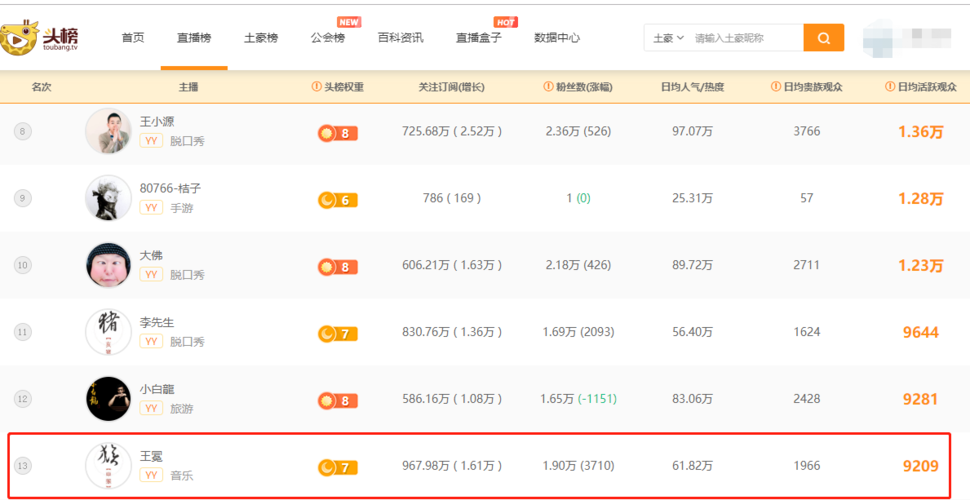
Task: Click the 关注订阅(增长) column header
Action: click(x=451, y=87)
